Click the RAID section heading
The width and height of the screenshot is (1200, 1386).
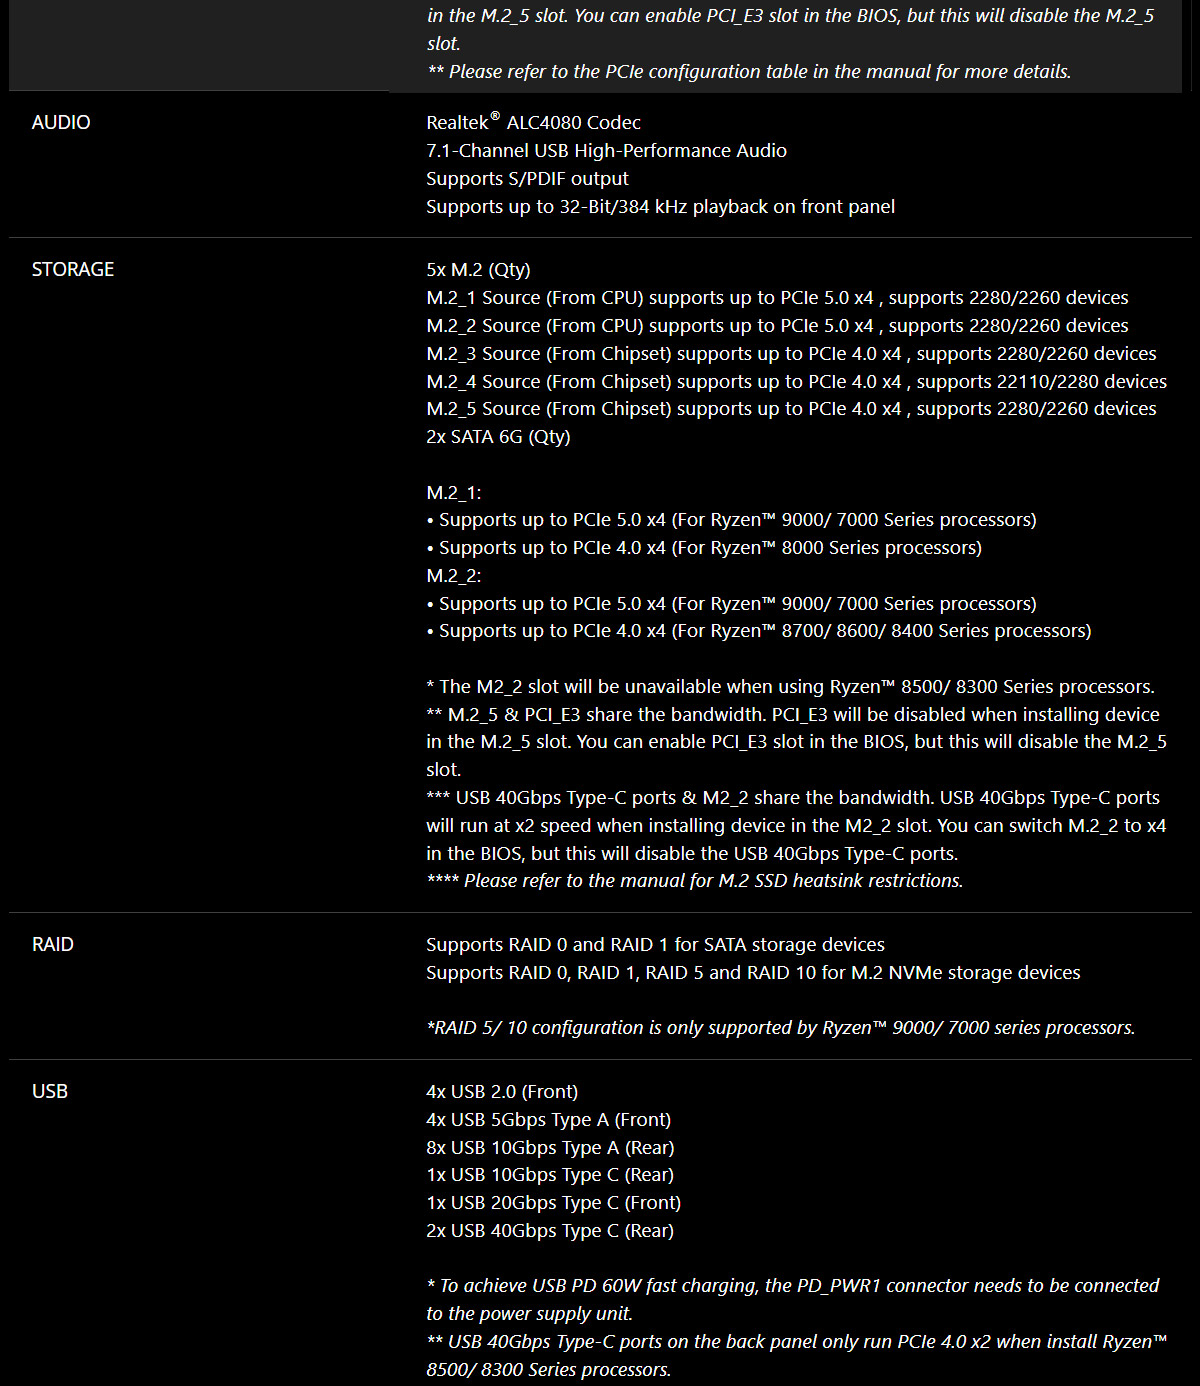(53, 945)
